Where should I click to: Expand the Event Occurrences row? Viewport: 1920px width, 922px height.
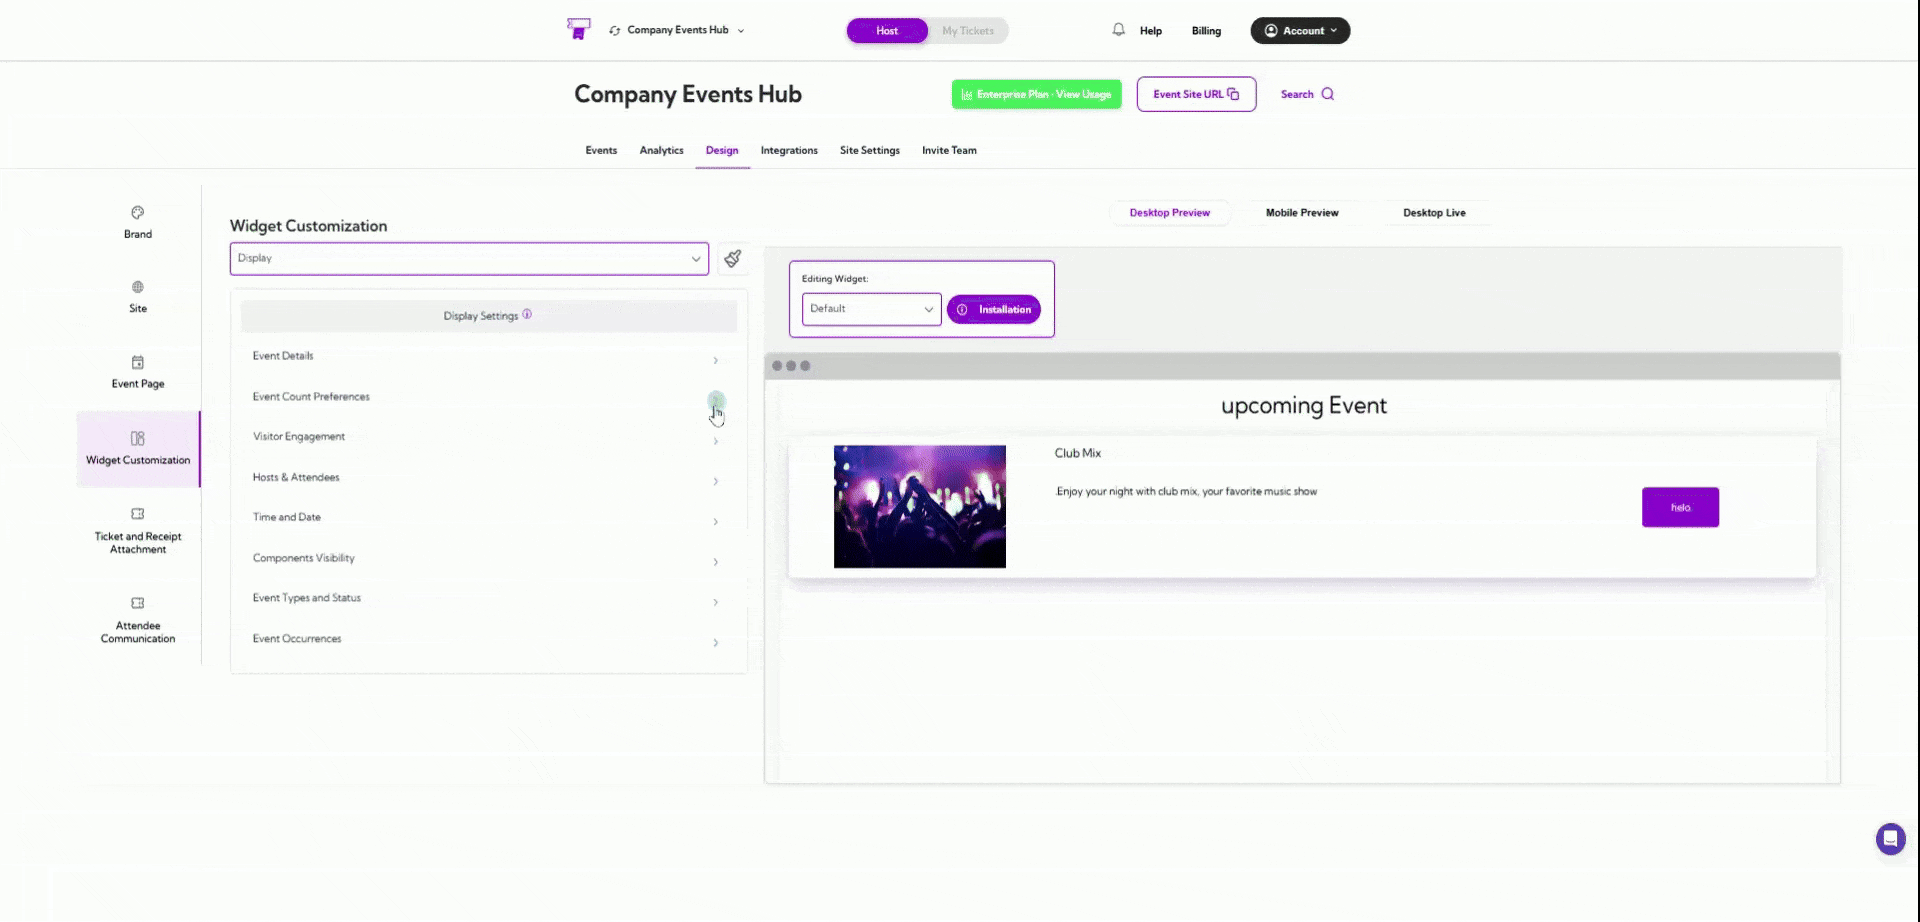(x=488, y=639)
